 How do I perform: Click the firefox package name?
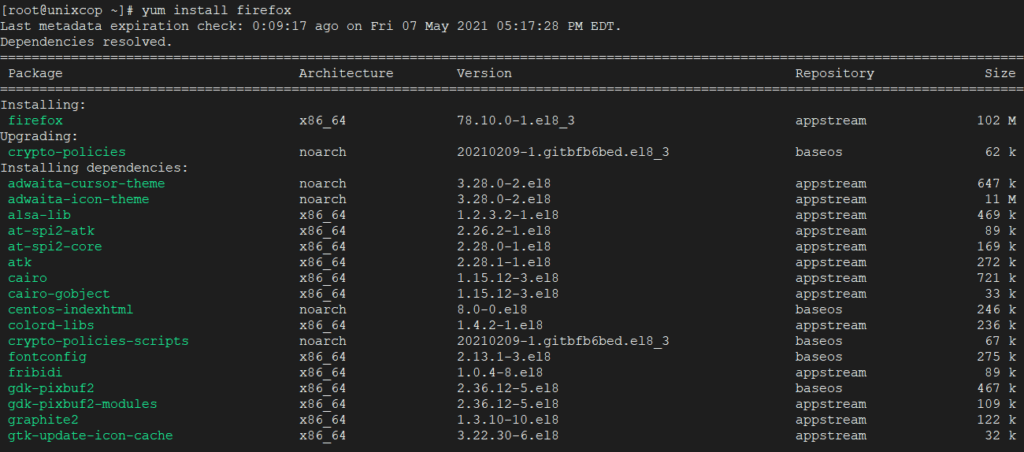[35, 121]
